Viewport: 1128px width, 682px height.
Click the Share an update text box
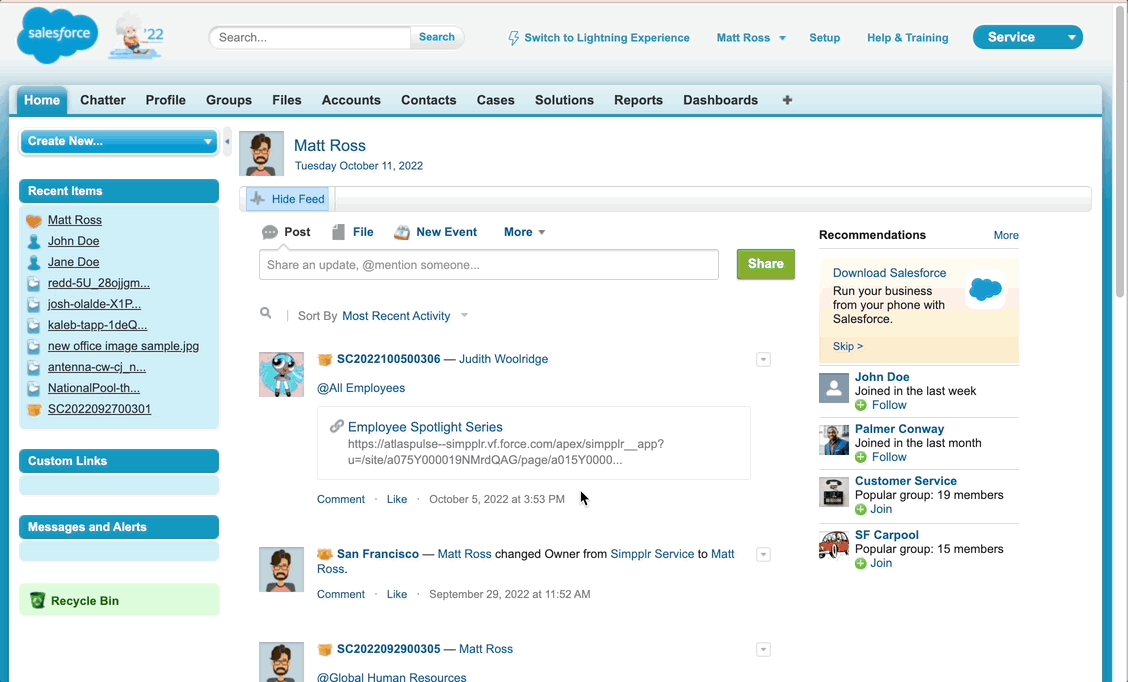(x=488, y=265)
